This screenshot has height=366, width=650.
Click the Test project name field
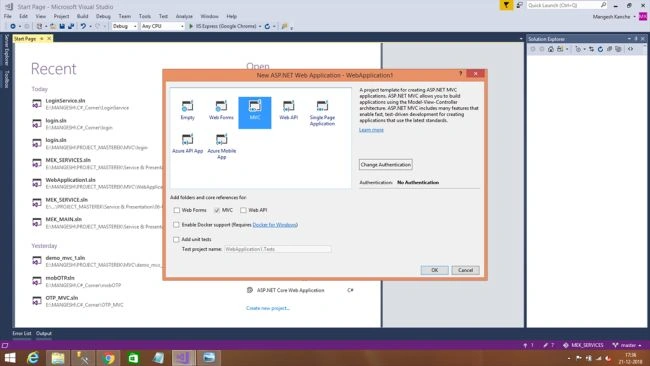click(x=277, y=249)
